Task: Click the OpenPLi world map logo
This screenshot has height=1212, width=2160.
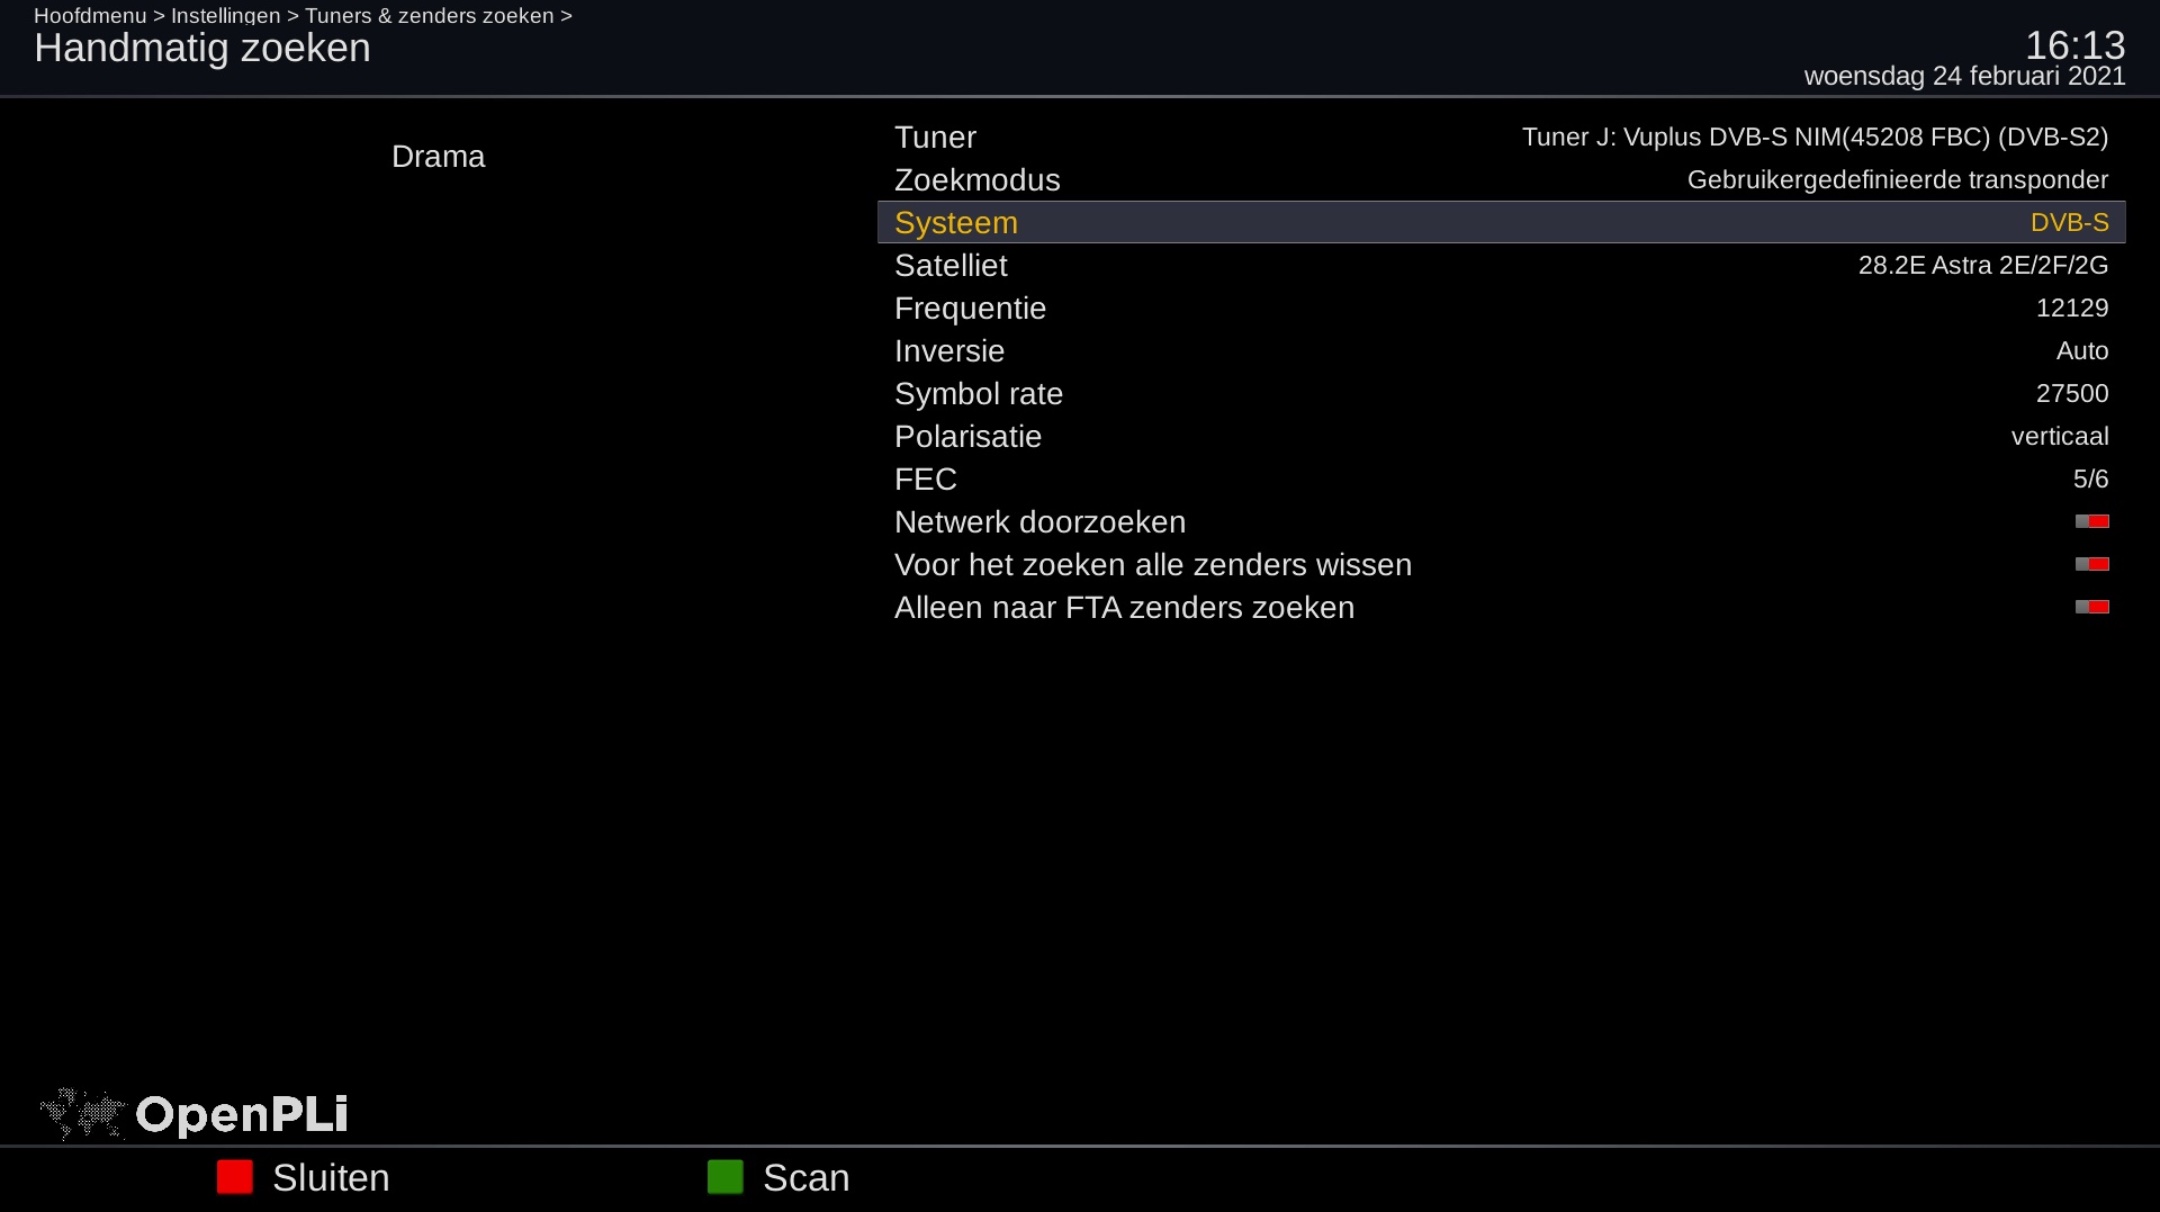Action: click(x=82, y=1114)
